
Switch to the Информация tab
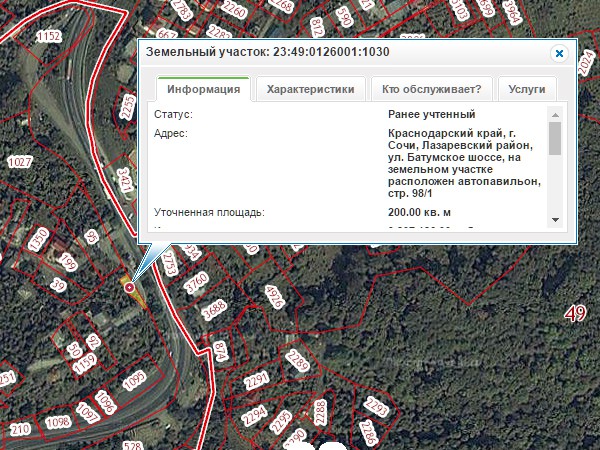pyautogui.click(x=204, y=89)
